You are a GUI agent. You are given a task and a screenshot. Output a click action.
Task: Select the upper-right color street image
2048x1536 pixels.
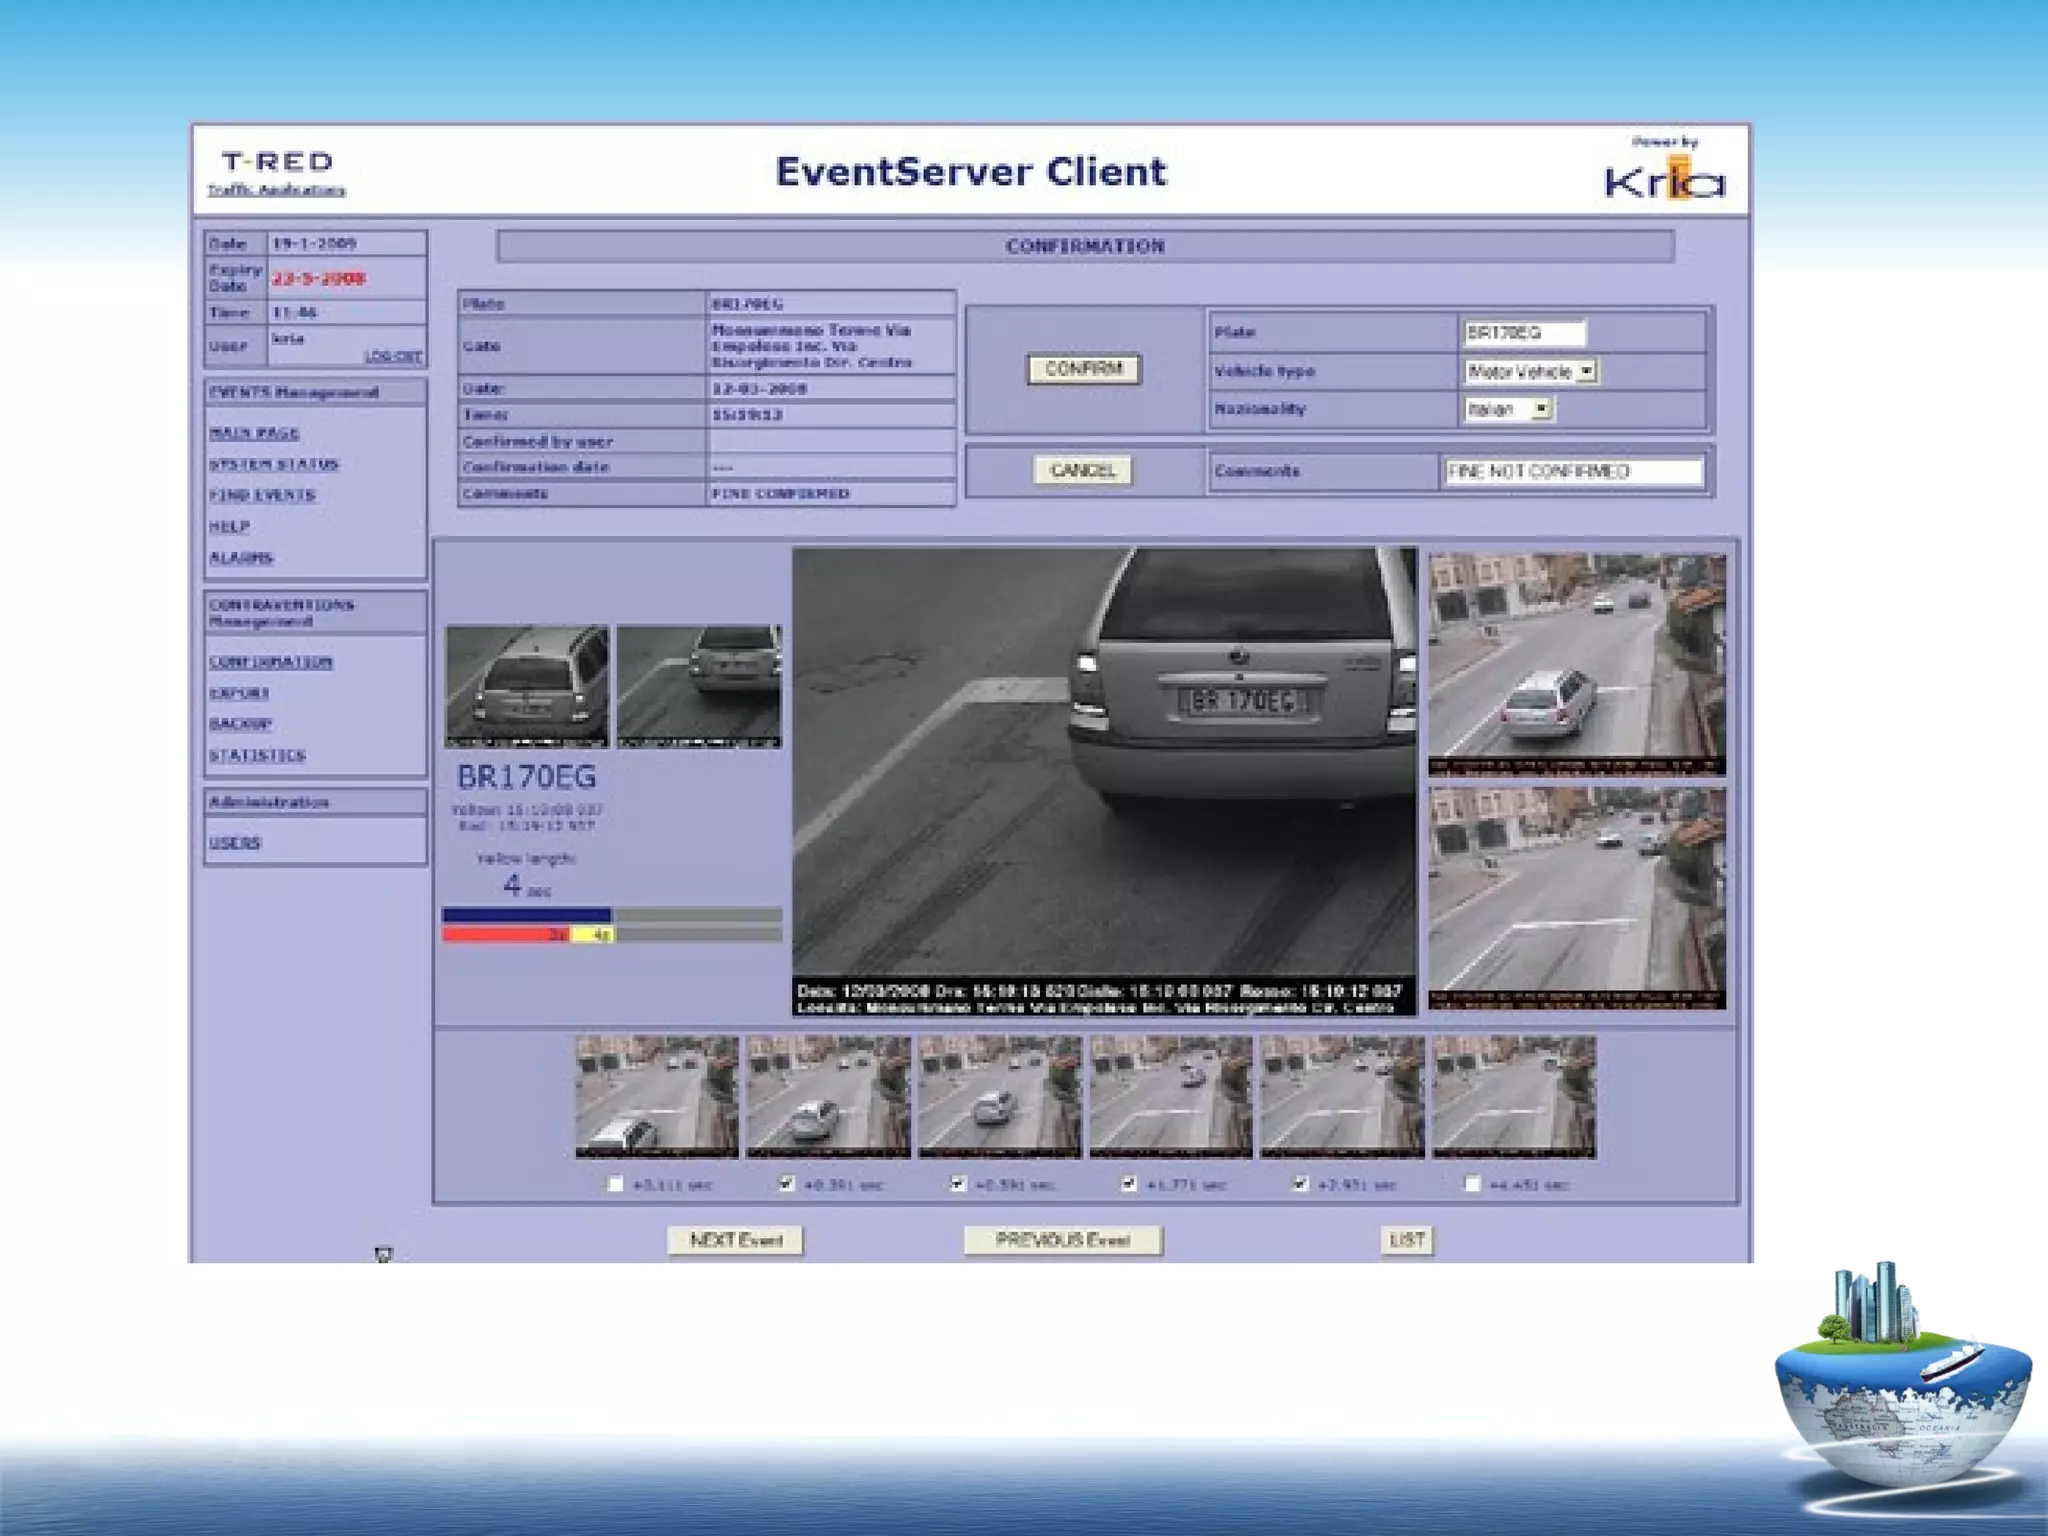click(1576, 664)
